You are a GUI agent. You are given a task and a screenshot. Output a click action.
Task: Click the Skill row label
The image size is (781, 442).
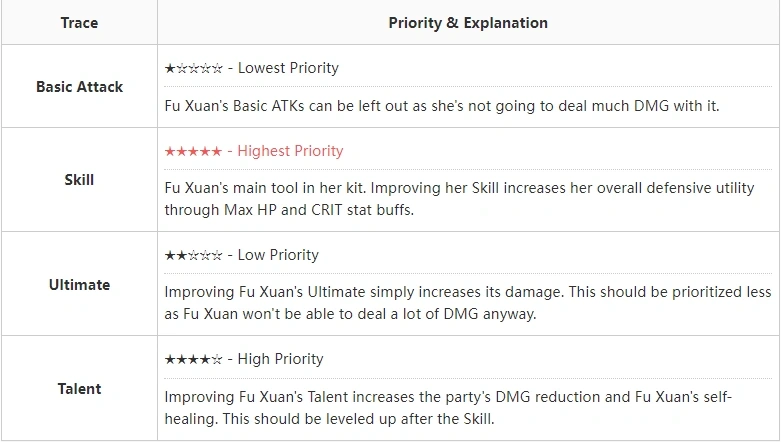point(79,180)
